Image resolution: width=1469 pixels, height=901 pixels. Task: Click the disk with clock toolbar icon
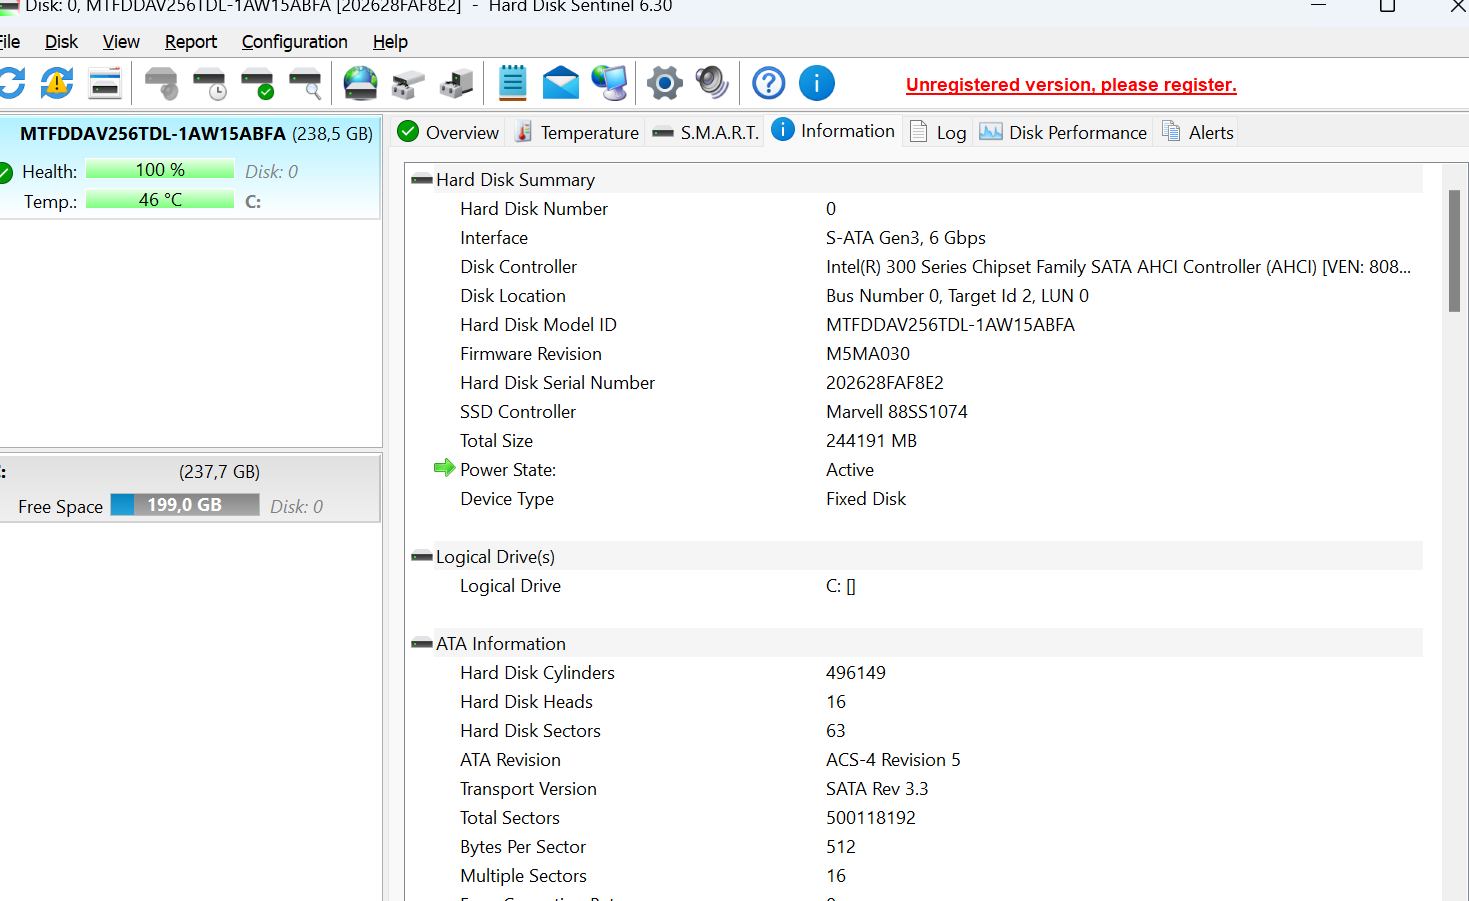point(210,83)
